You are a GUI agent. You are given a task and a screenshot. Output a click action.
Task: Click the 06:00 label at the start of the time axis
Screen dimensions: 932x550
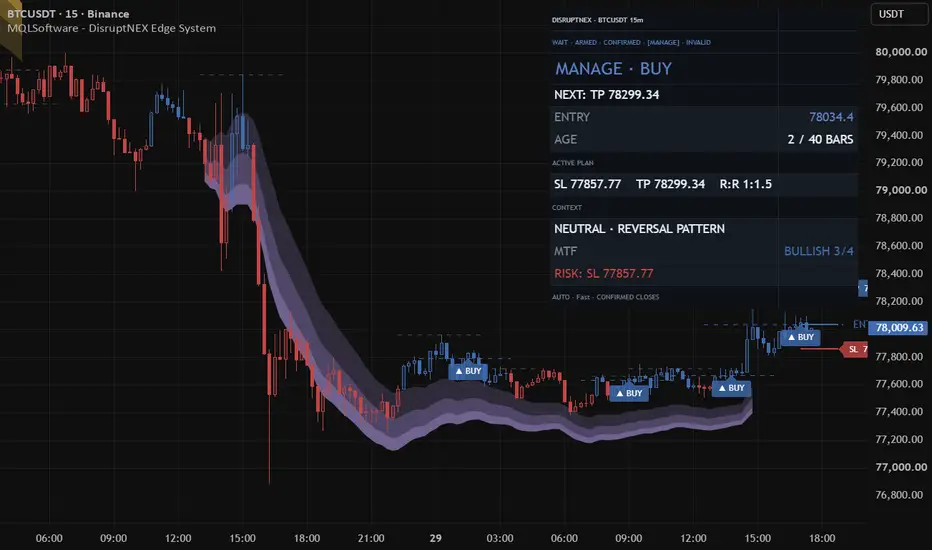click(x=49, y=538)
